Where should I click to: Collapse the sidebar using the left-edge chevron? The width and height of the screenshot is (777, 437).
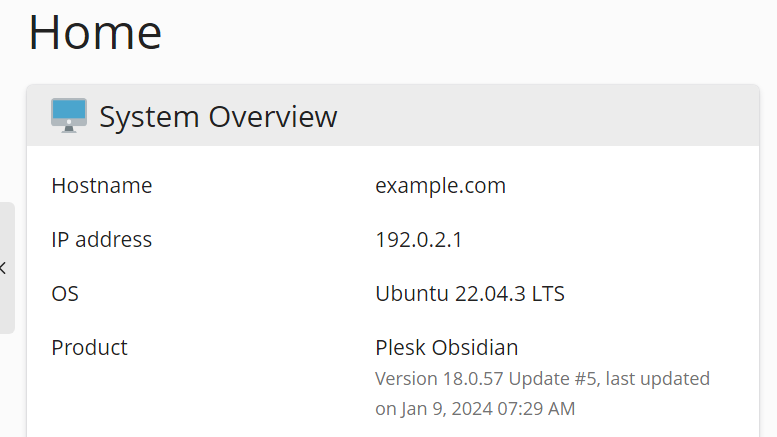point(4,268)
